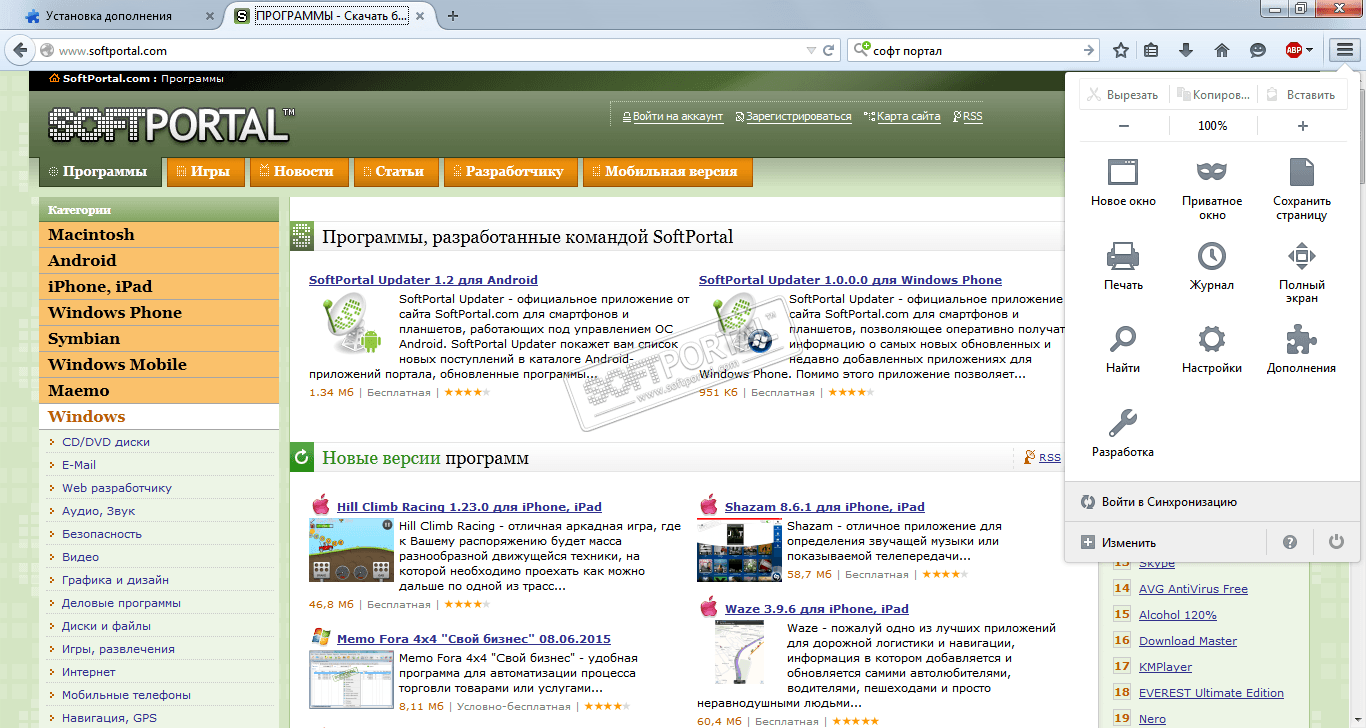
Task: Open the add-ons manager (Дополнения)
Action: (1301, 349)
